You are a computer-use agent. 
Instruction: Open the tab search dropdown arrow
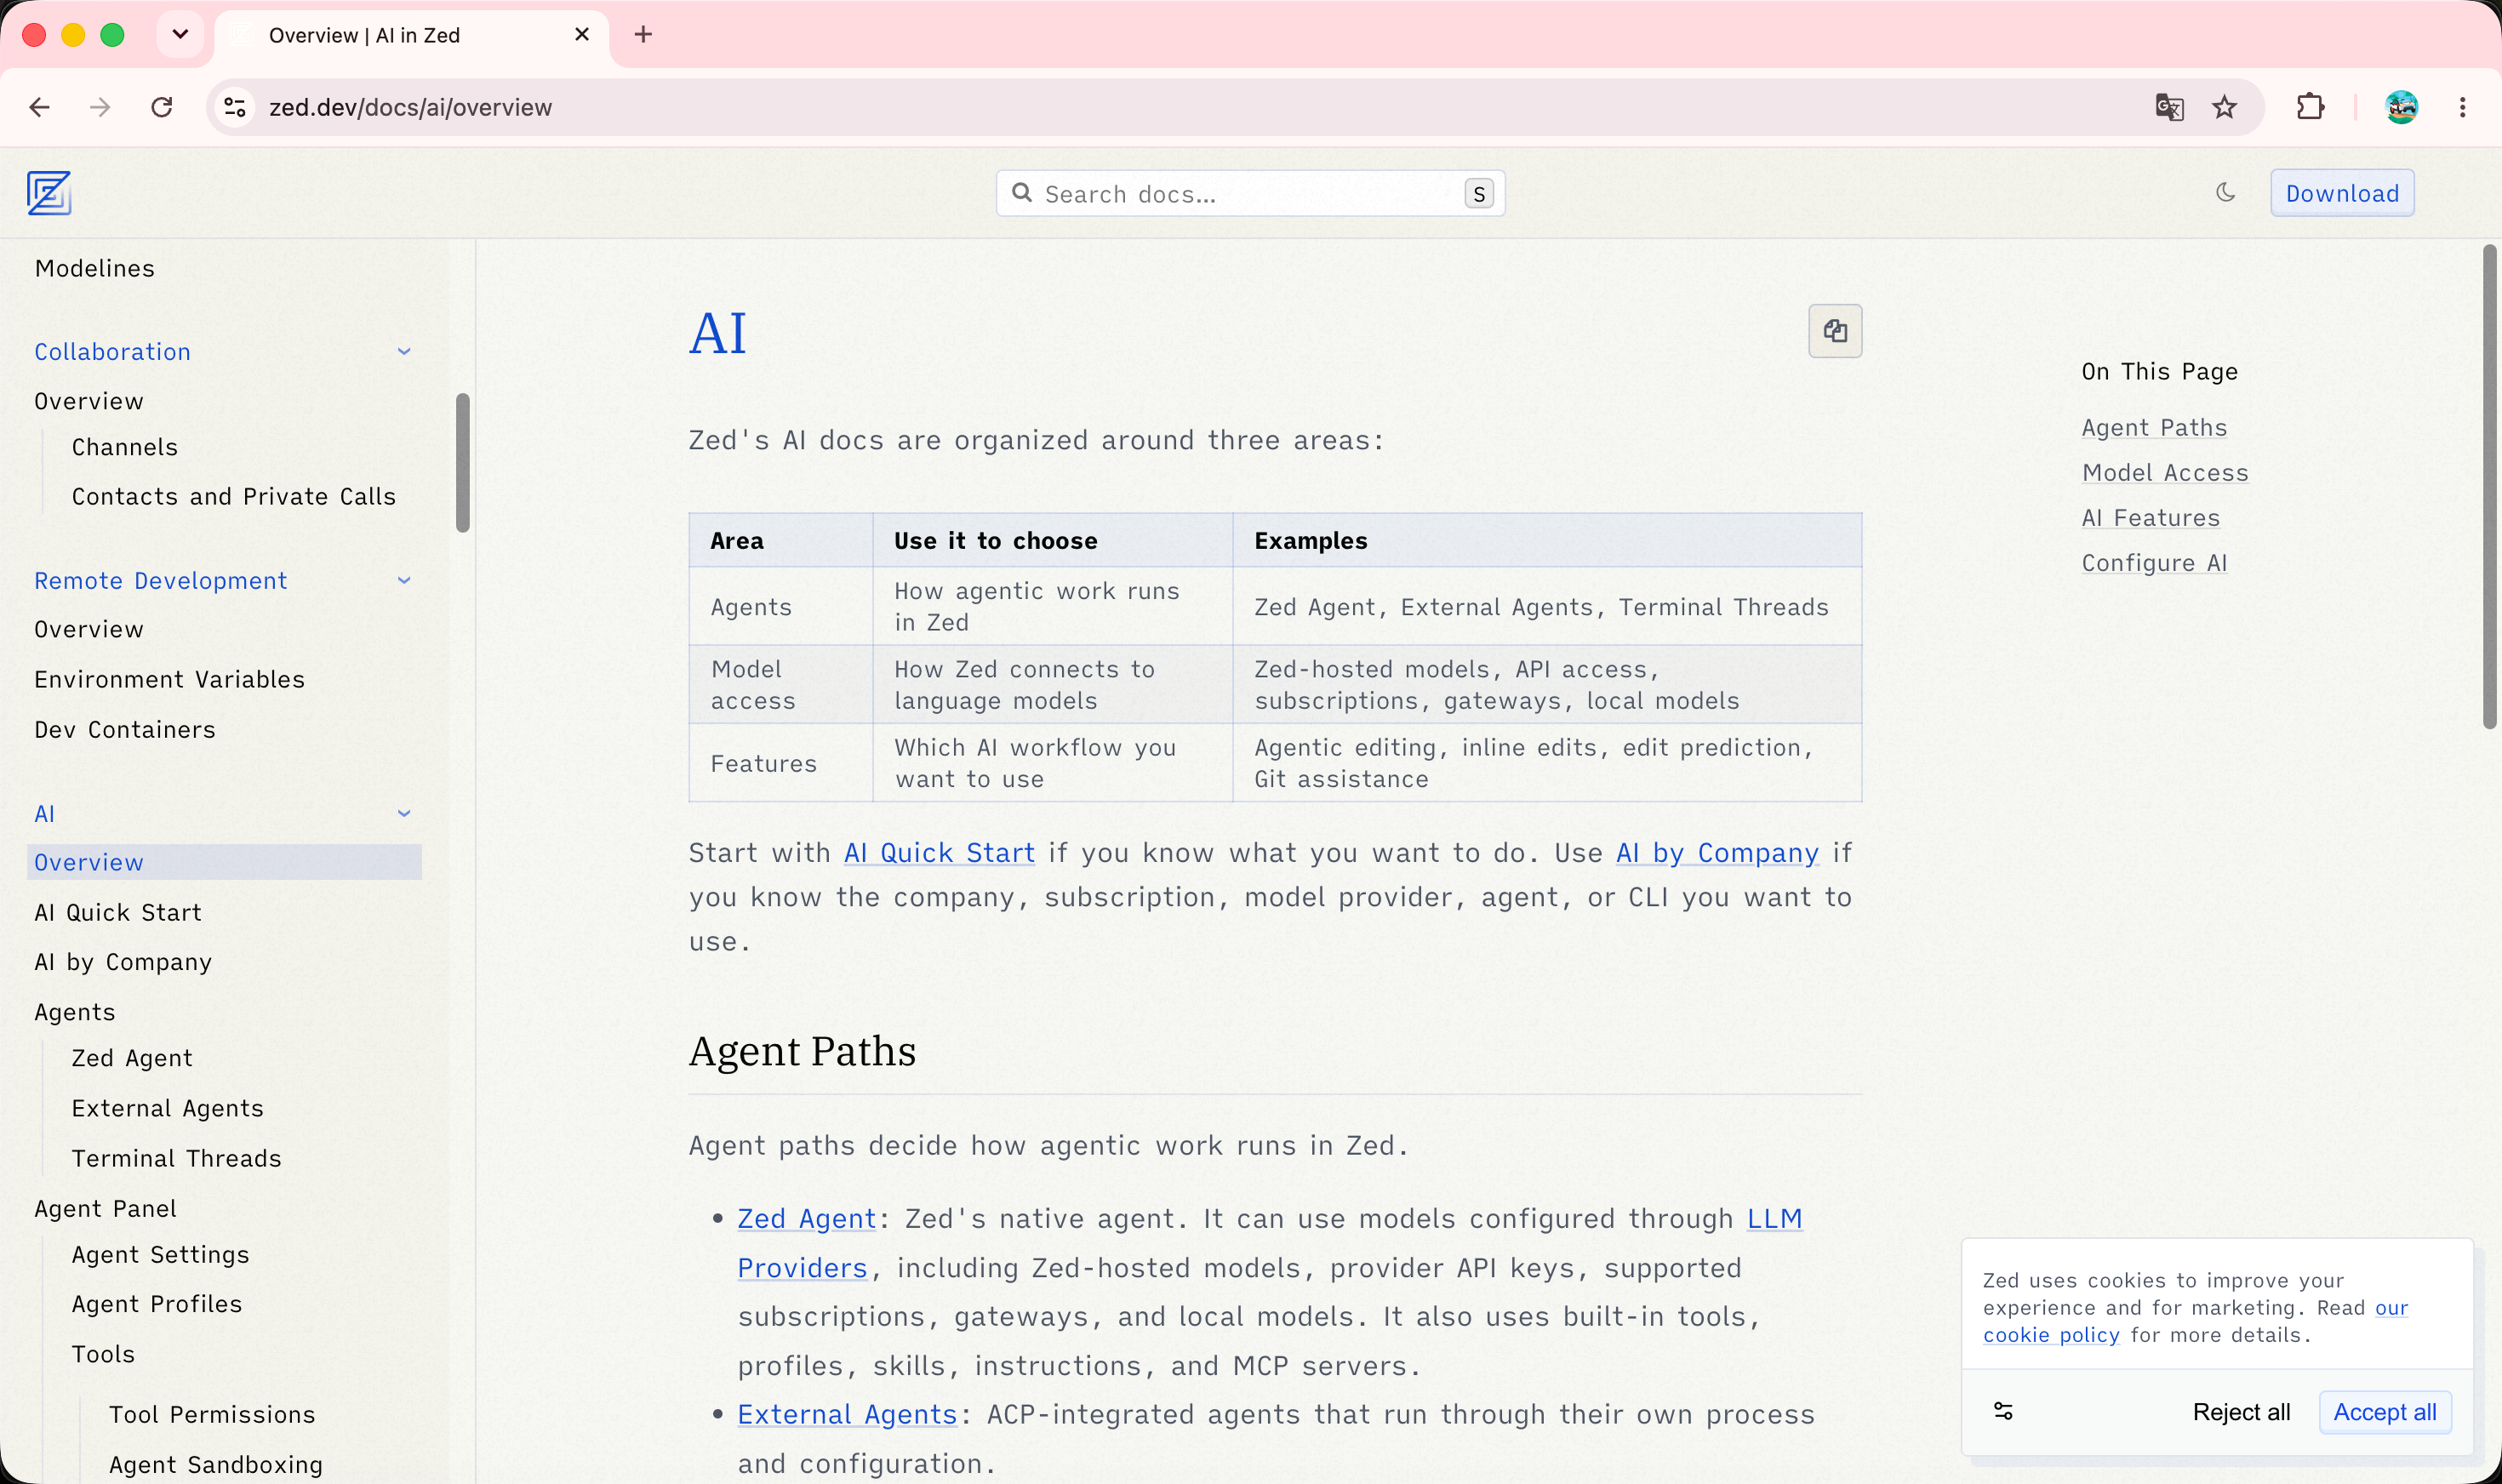[x=180, y=35]
